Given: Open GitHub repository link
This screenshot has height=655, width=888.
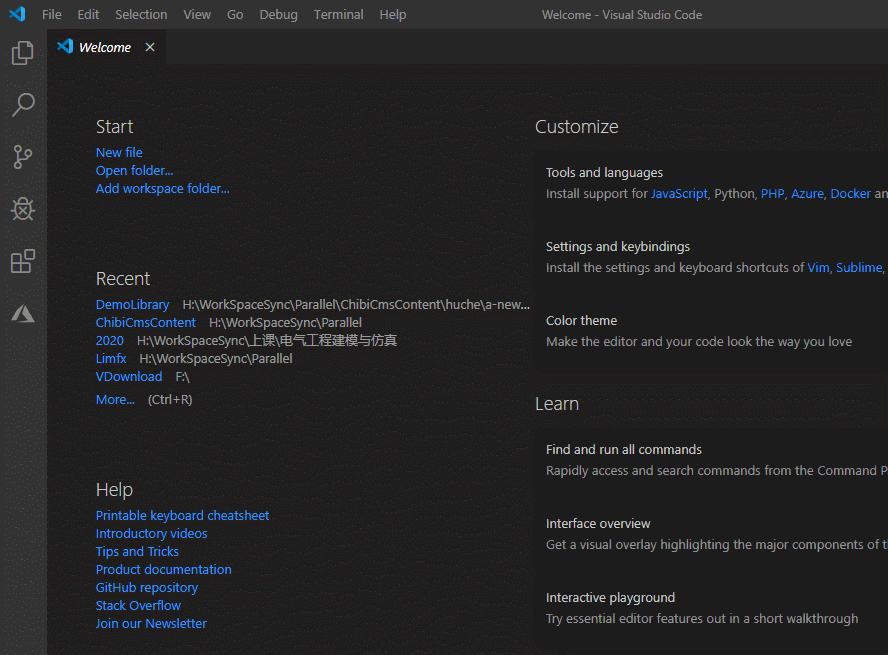Looking at the screenshot, I should tap(147, 588).
